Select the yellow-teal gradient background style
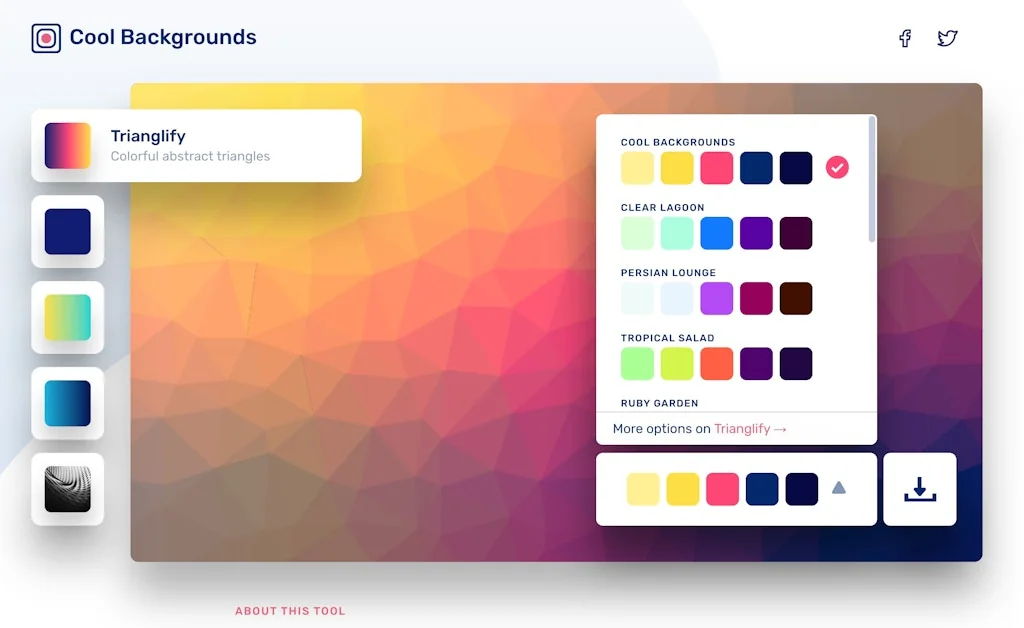 pos(67,317)
